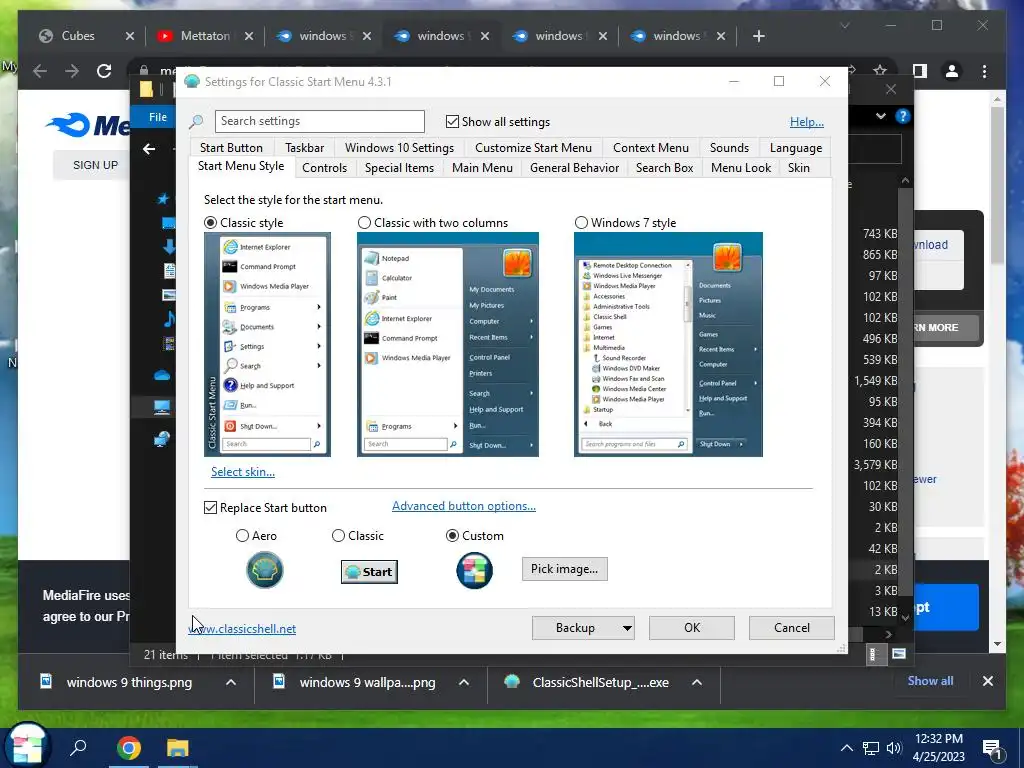This screenshot has width=1024, height=768.
Task: Open the Start Button tab
Action: (x=231, y=148)
